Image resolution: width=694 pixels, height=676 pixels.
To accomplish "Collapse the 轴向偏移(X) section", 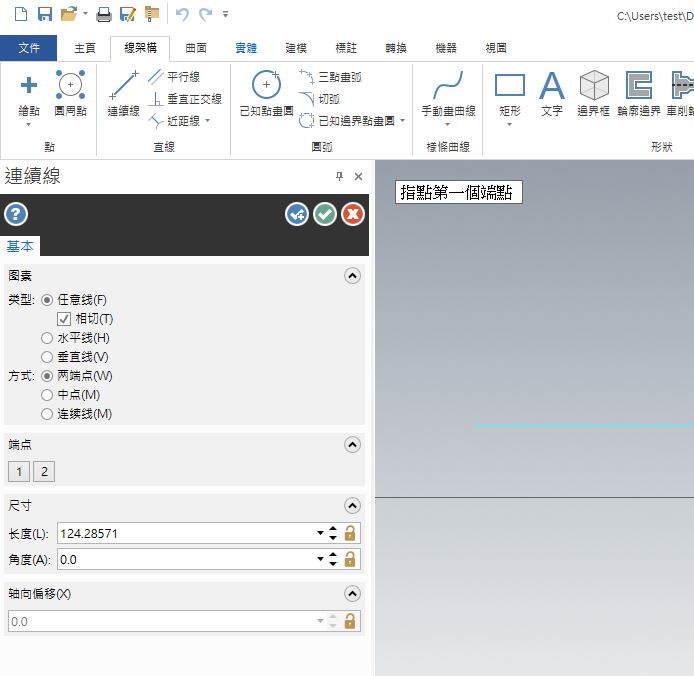I will pos(352,594).
